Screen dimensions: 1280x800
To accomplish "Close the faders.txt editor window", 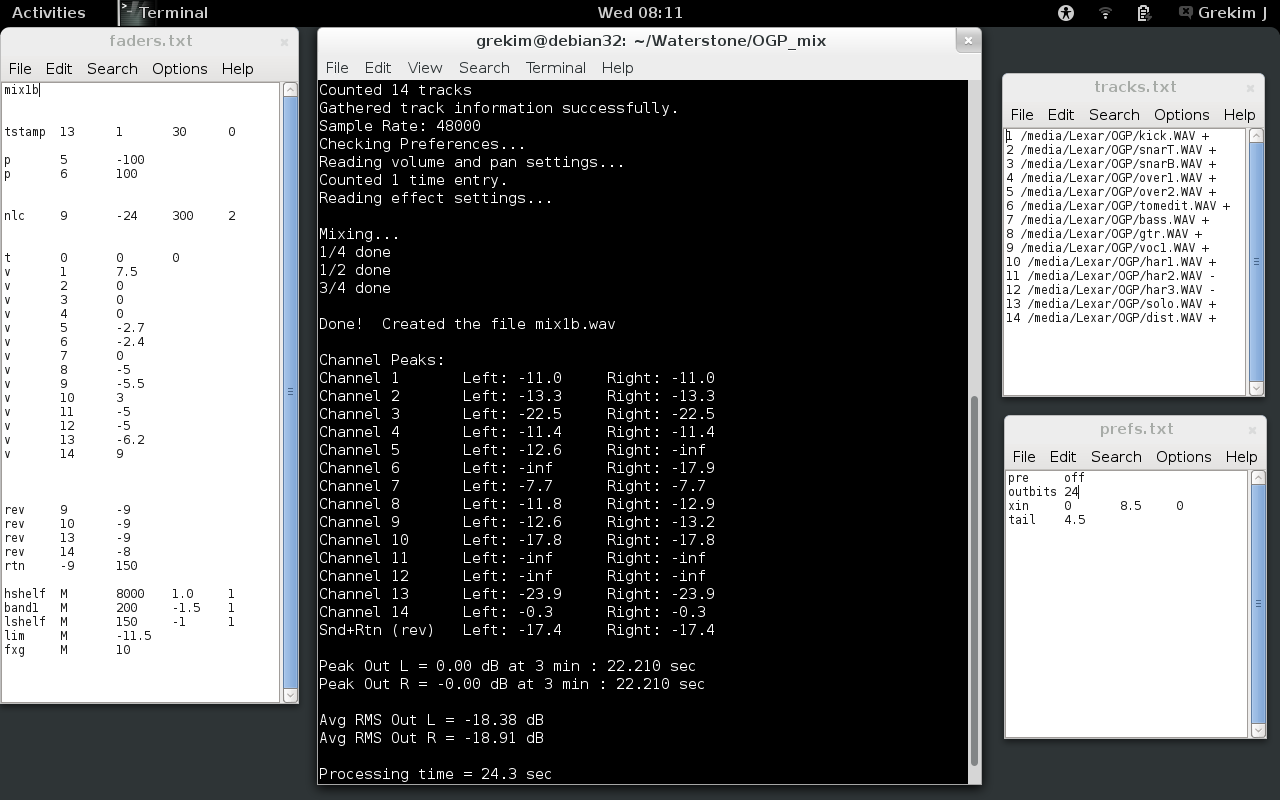I will click(284, 42).
